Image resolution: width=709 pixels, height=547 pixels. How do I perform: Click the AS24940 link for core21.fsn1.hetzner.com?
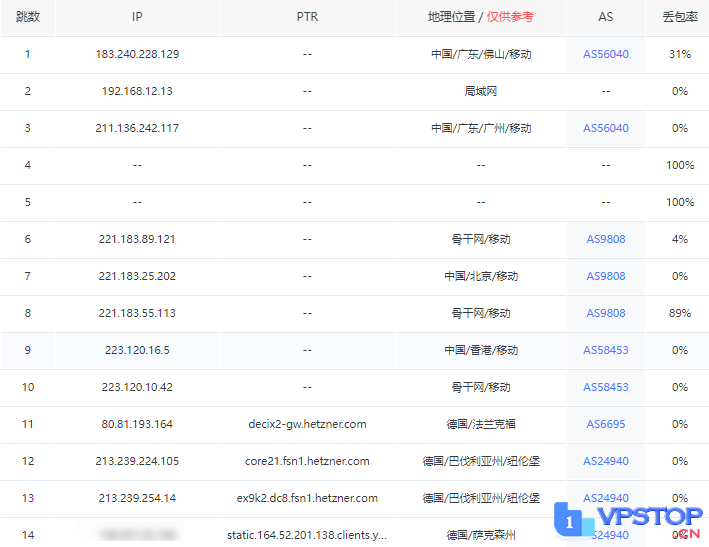[605, 461]
